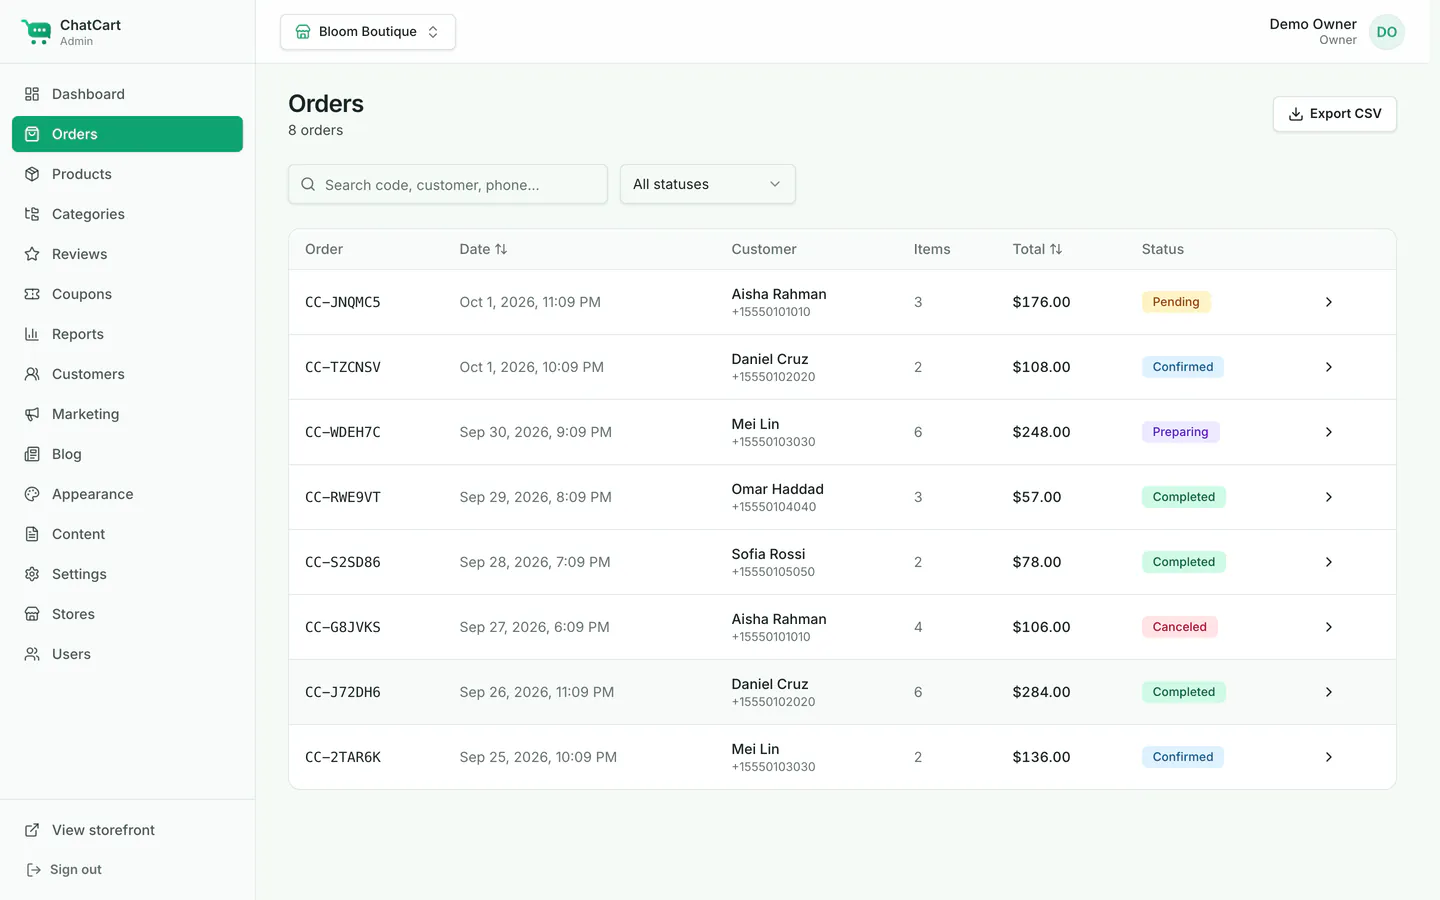1440x900 pixels.
Task: Click the Stores shop icon
Action: point(32,614)
